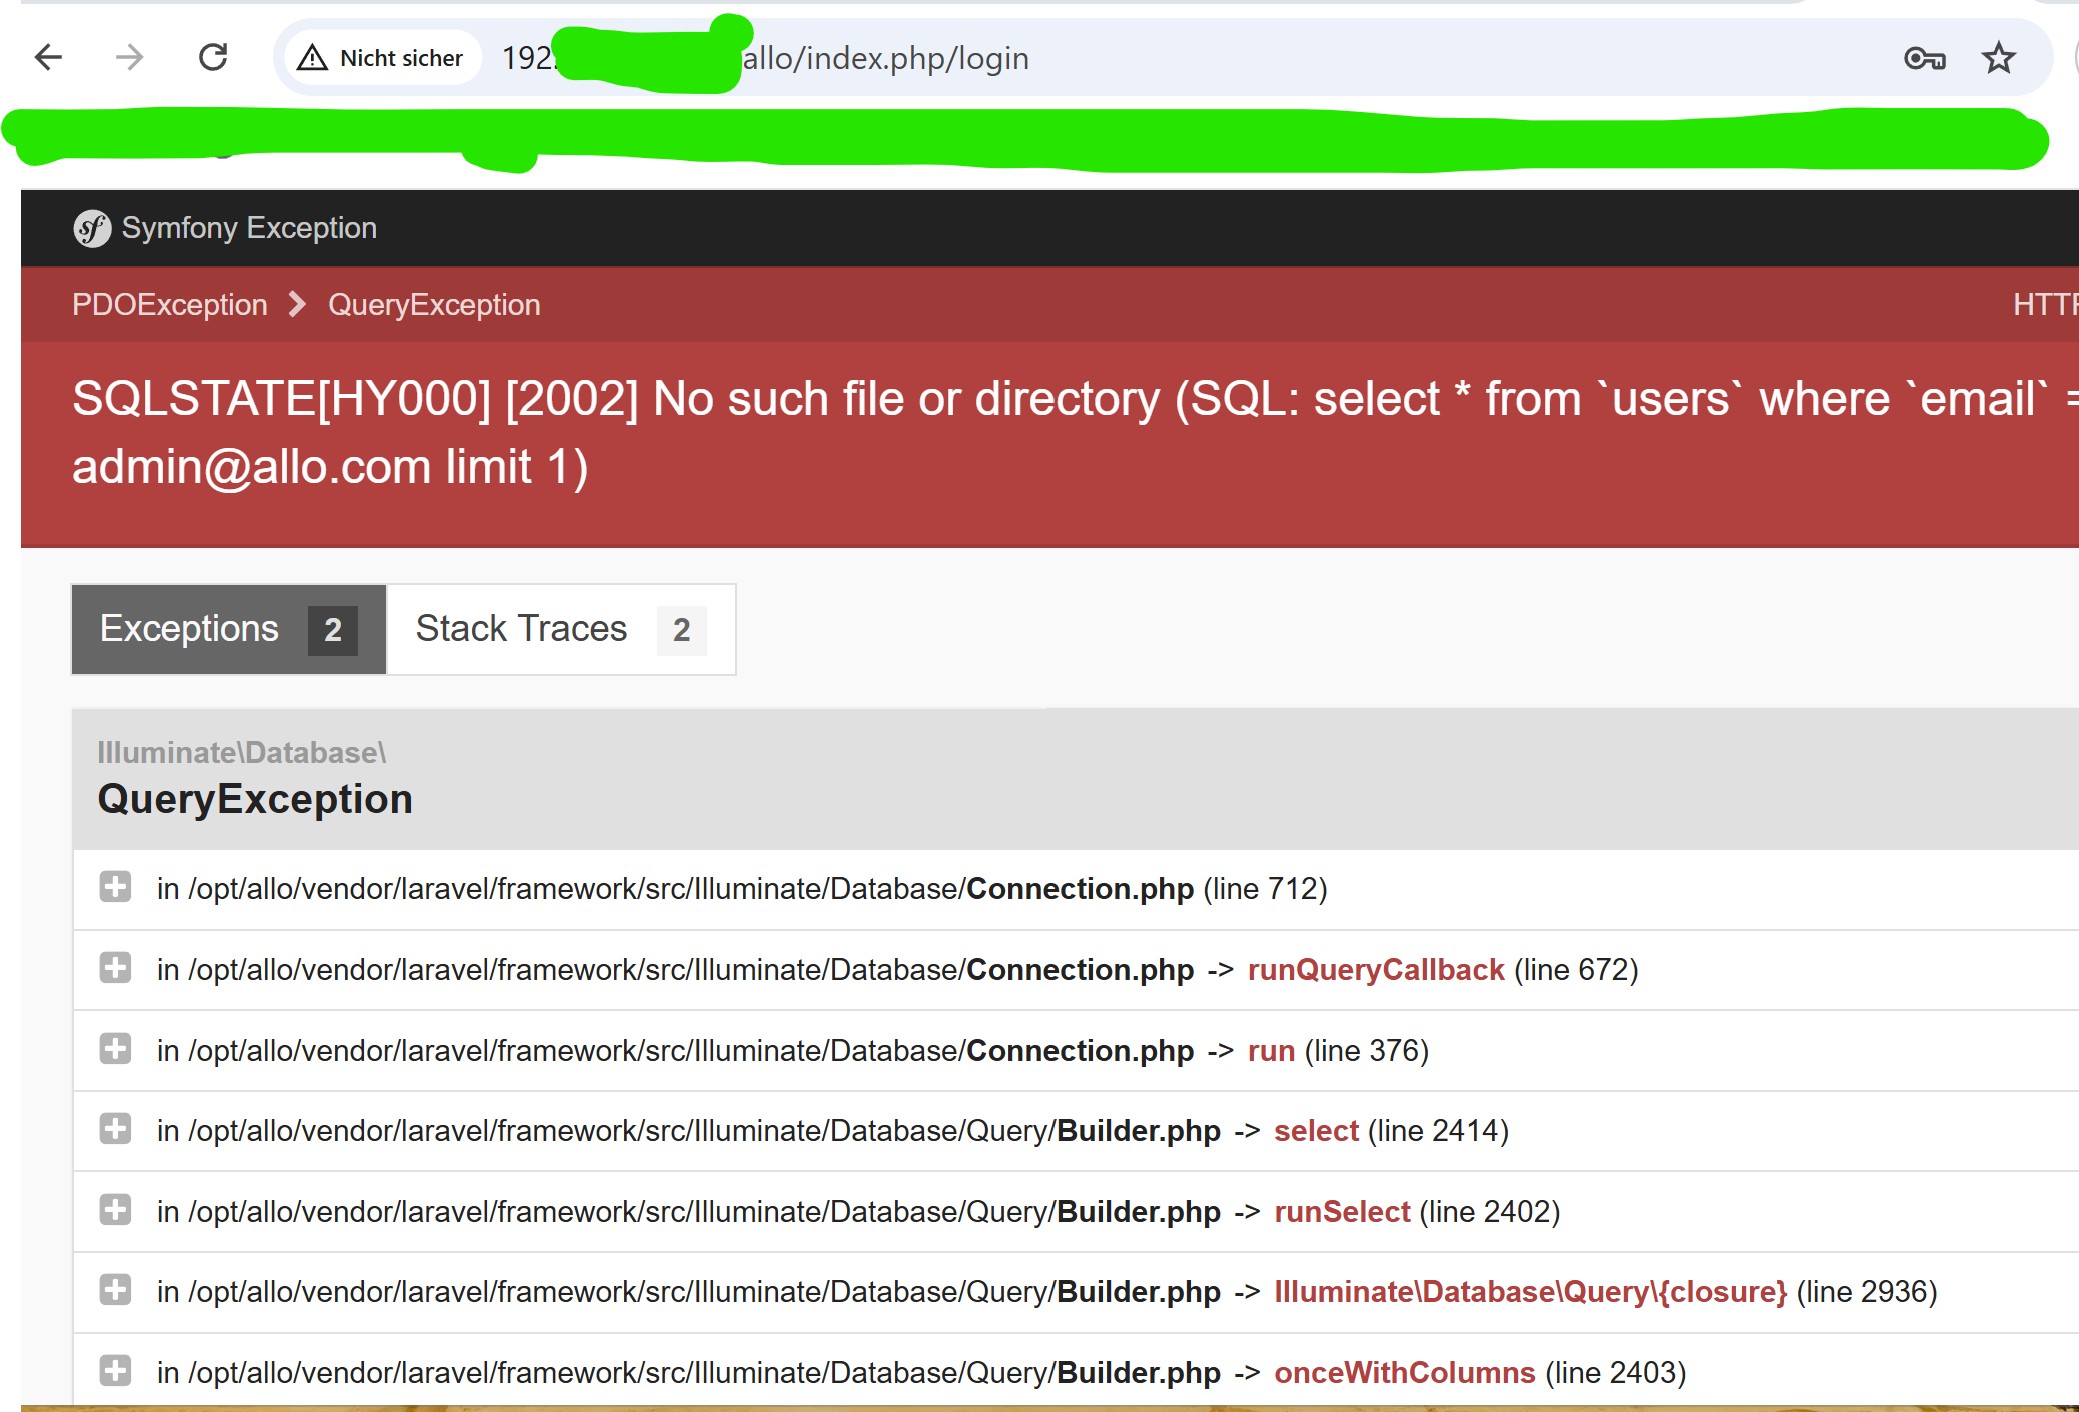Open the saved passwords key icon
This screenshot has height=1412, width=2079.
(1924, 58)
